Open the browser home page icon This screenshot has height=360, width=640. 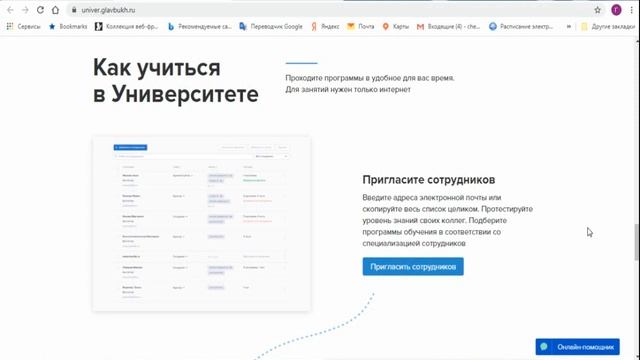[x=56, y=10]
